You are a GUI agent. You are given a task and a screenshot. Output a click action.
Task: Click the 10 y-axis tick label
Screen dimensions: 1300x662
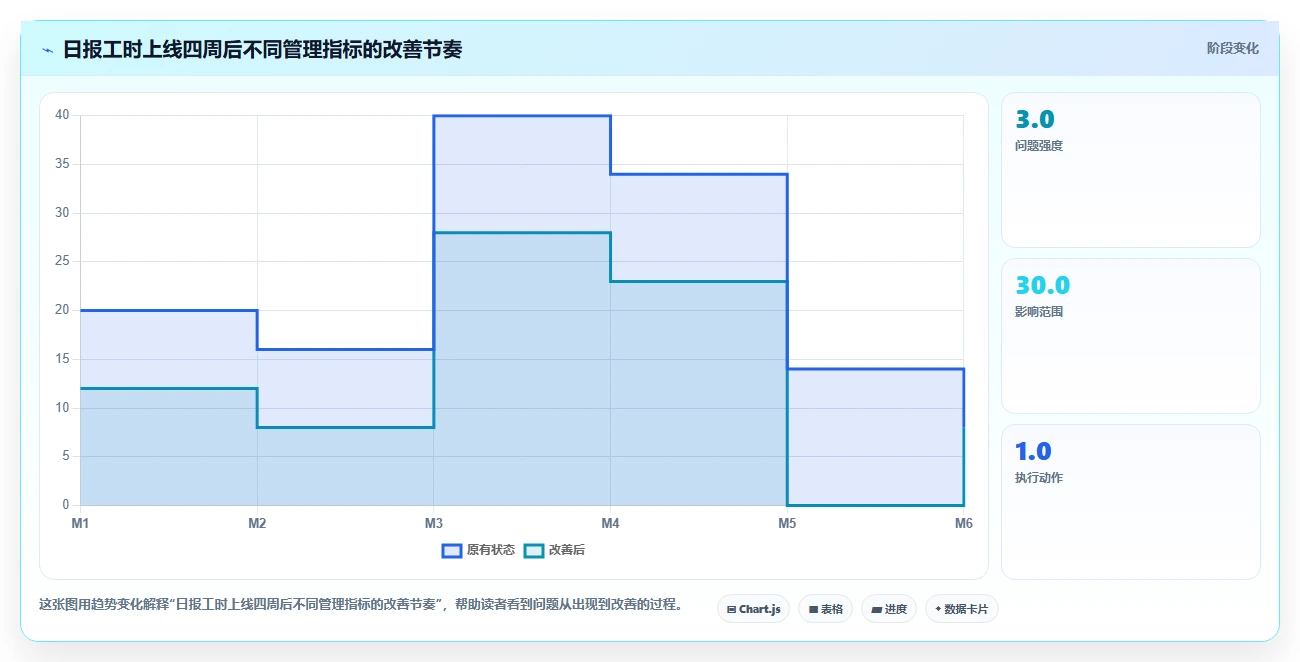tap(62, 408)
